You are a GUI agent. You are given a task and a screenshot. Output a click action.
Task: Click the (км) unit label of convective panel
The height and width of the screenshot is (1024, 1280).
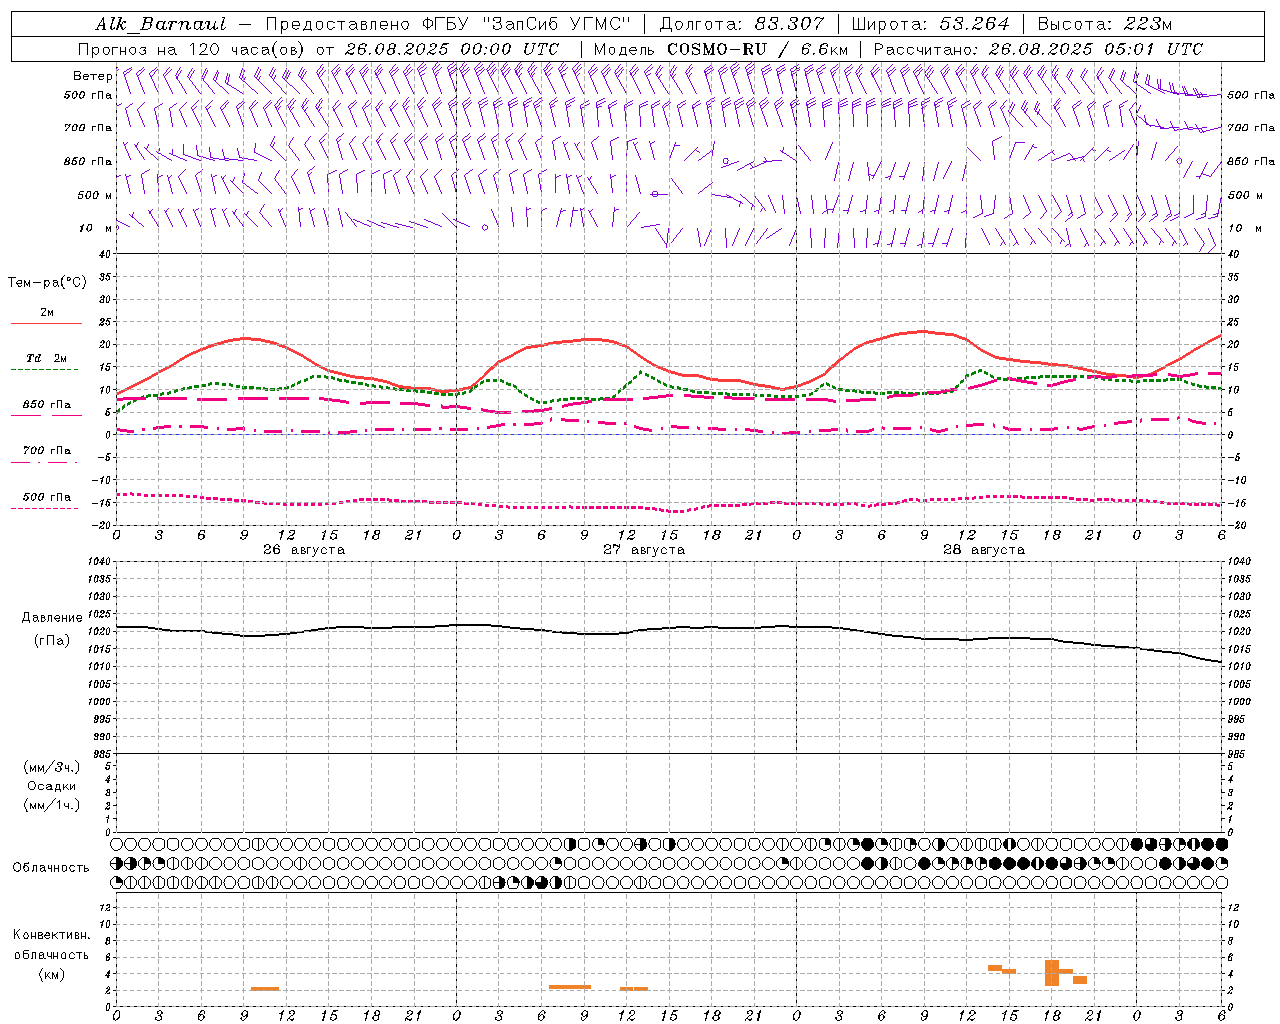52,974
